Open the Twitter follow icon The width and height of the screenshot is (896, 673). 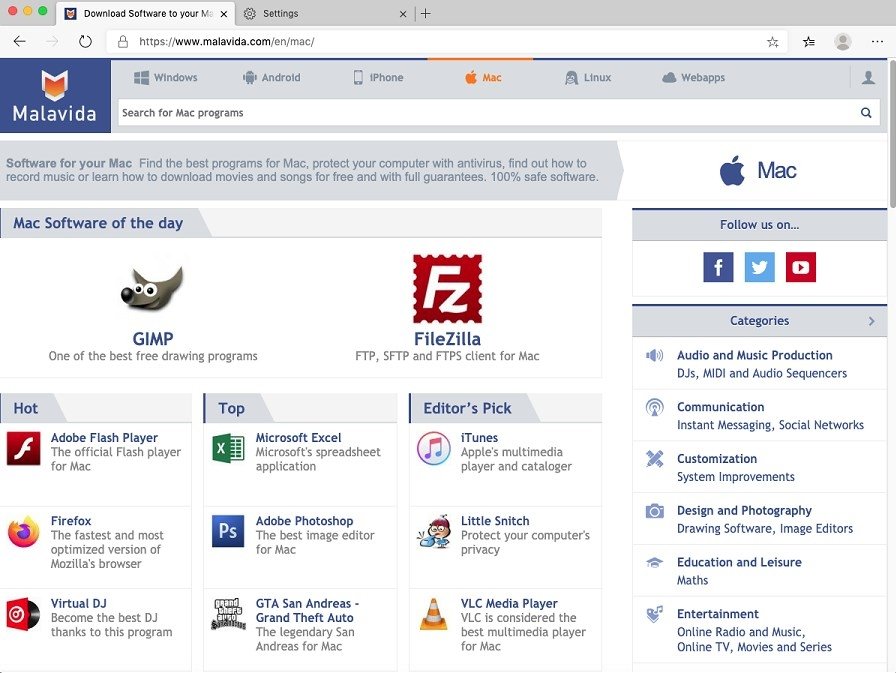[759, 267]
